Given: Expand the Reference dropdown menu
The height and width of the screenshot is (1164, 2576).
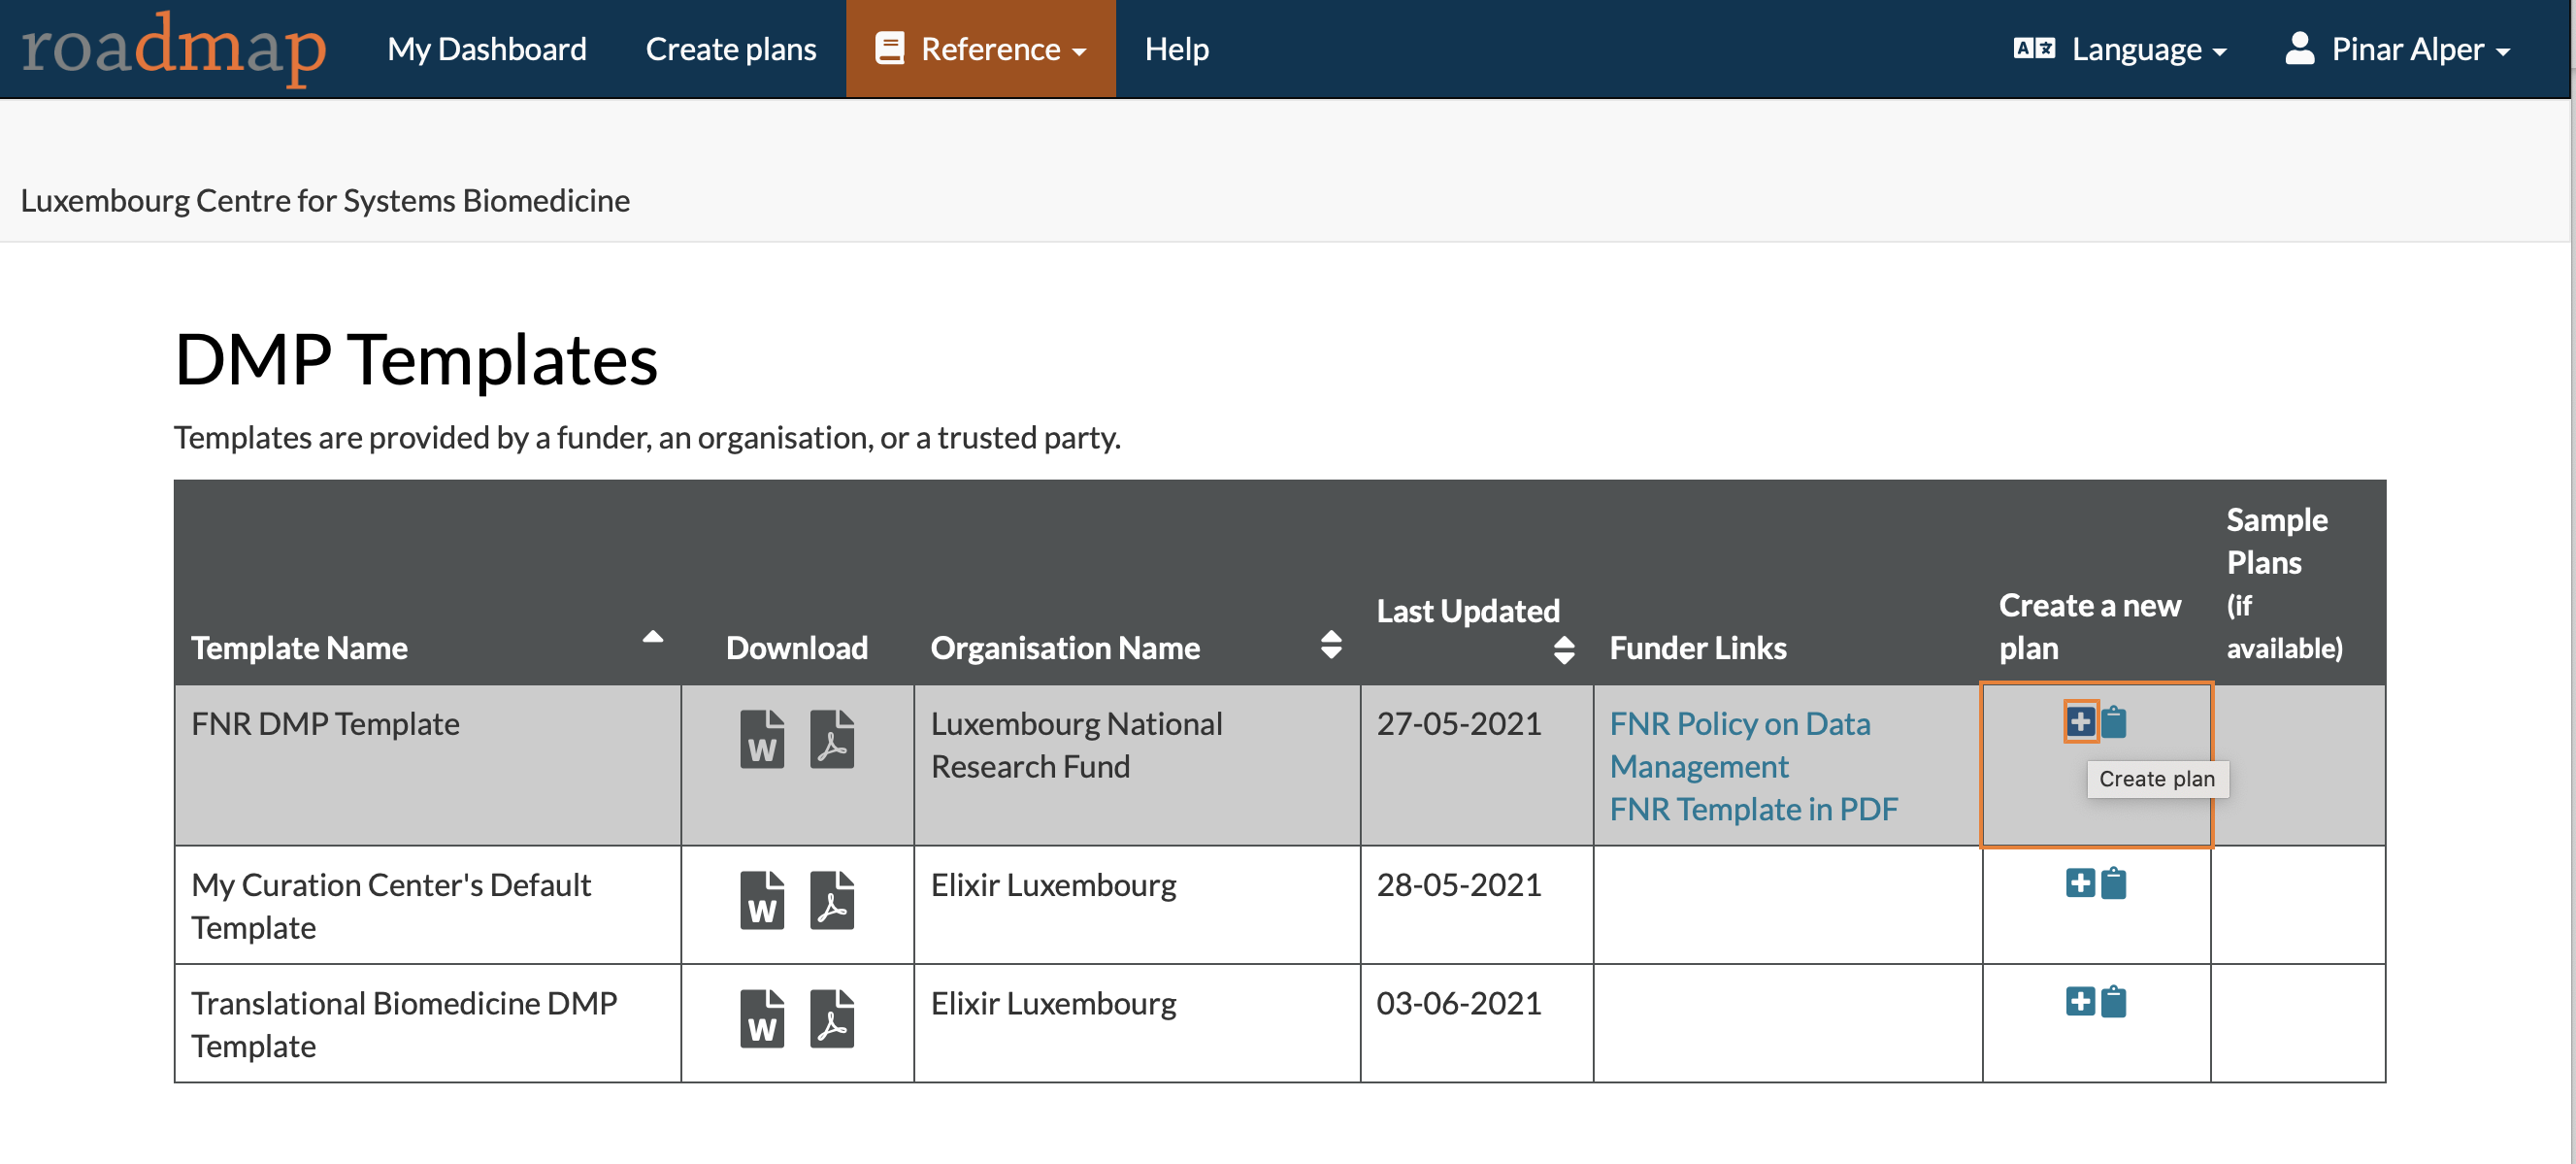Looking at the screenshot, I should [x=981, y=49].
